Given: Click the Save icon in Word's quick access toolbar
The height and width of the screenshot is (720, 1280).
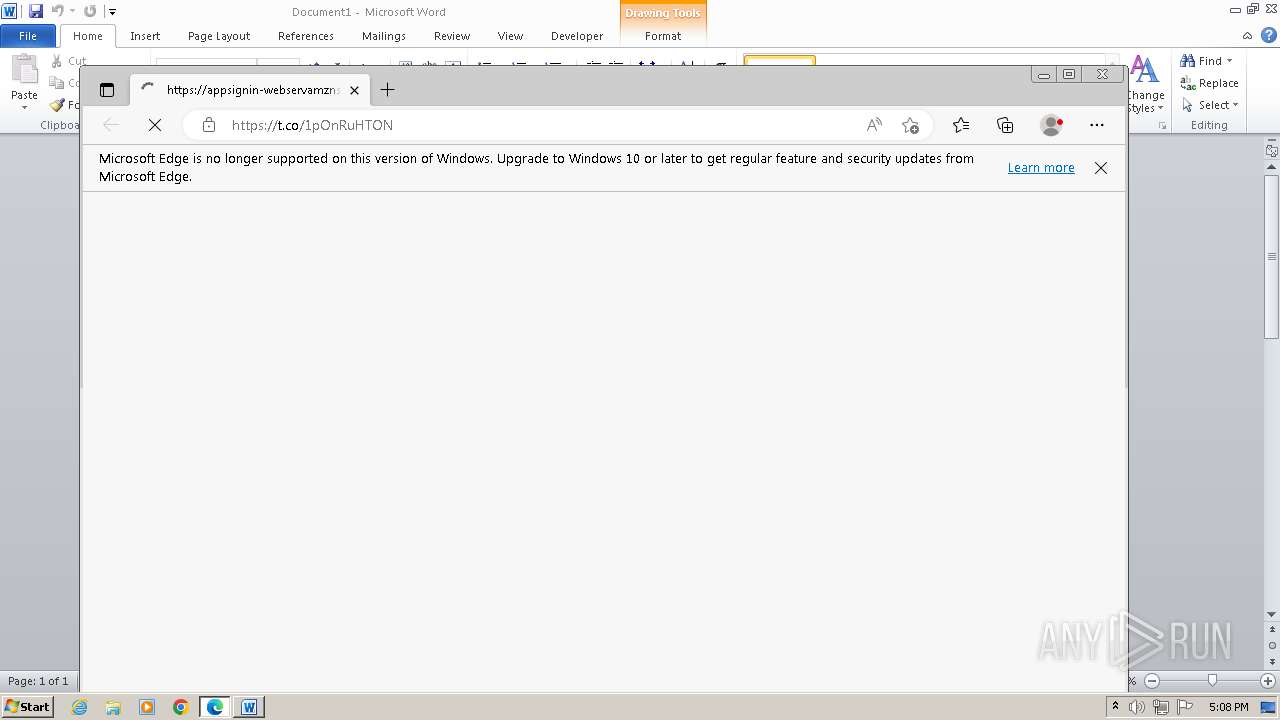Looking at the screenshot, I should point(36,11).
